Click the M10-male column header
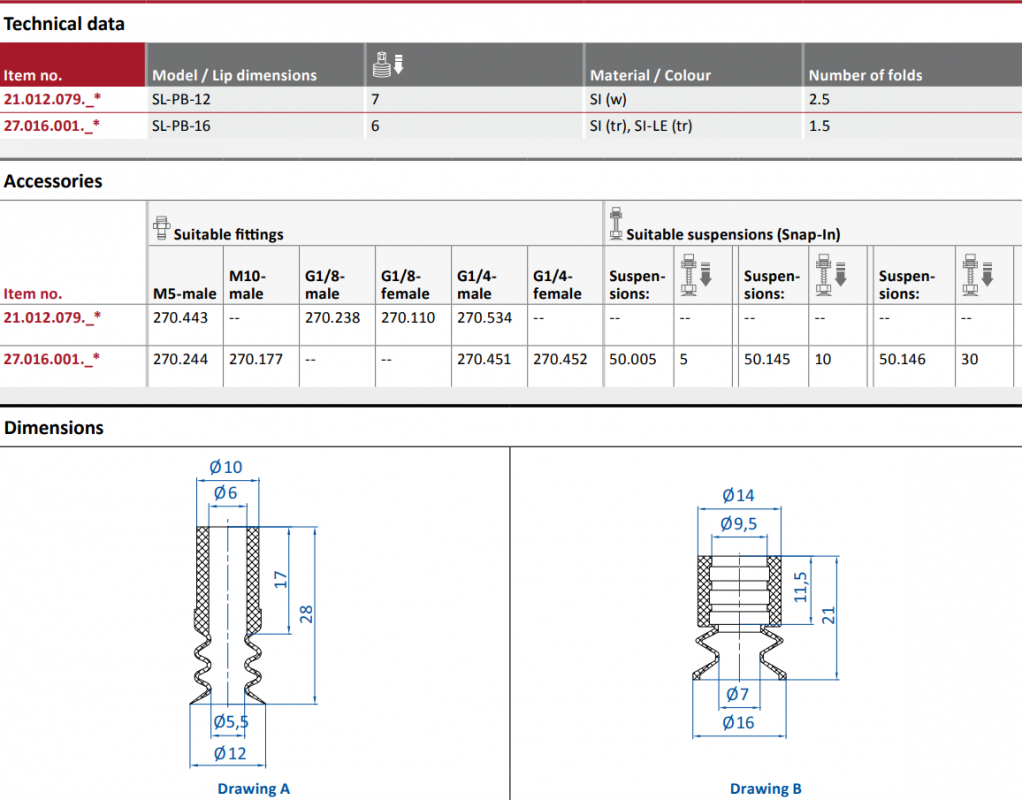 click(x=247, y=285)
